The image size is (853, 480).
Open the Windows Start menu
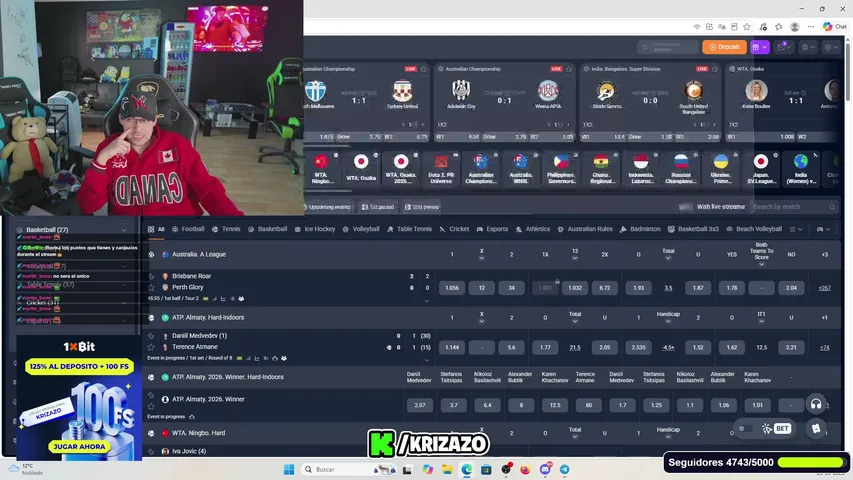point(289,469)
